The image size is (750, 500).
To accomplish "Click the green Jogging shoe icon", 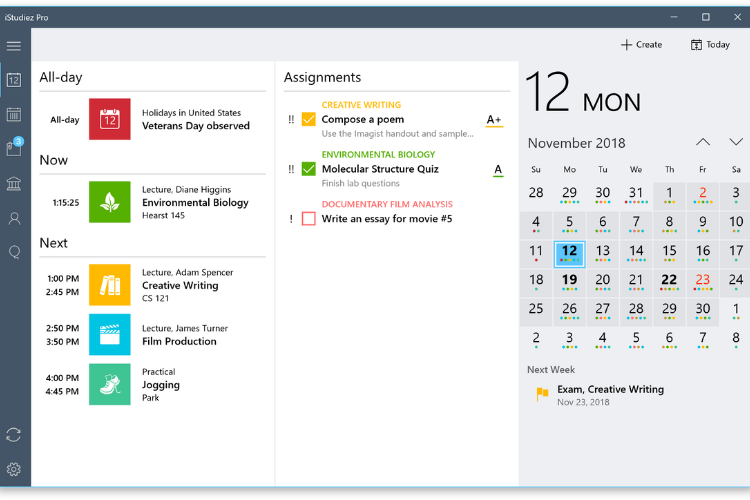I will point(110,384).
